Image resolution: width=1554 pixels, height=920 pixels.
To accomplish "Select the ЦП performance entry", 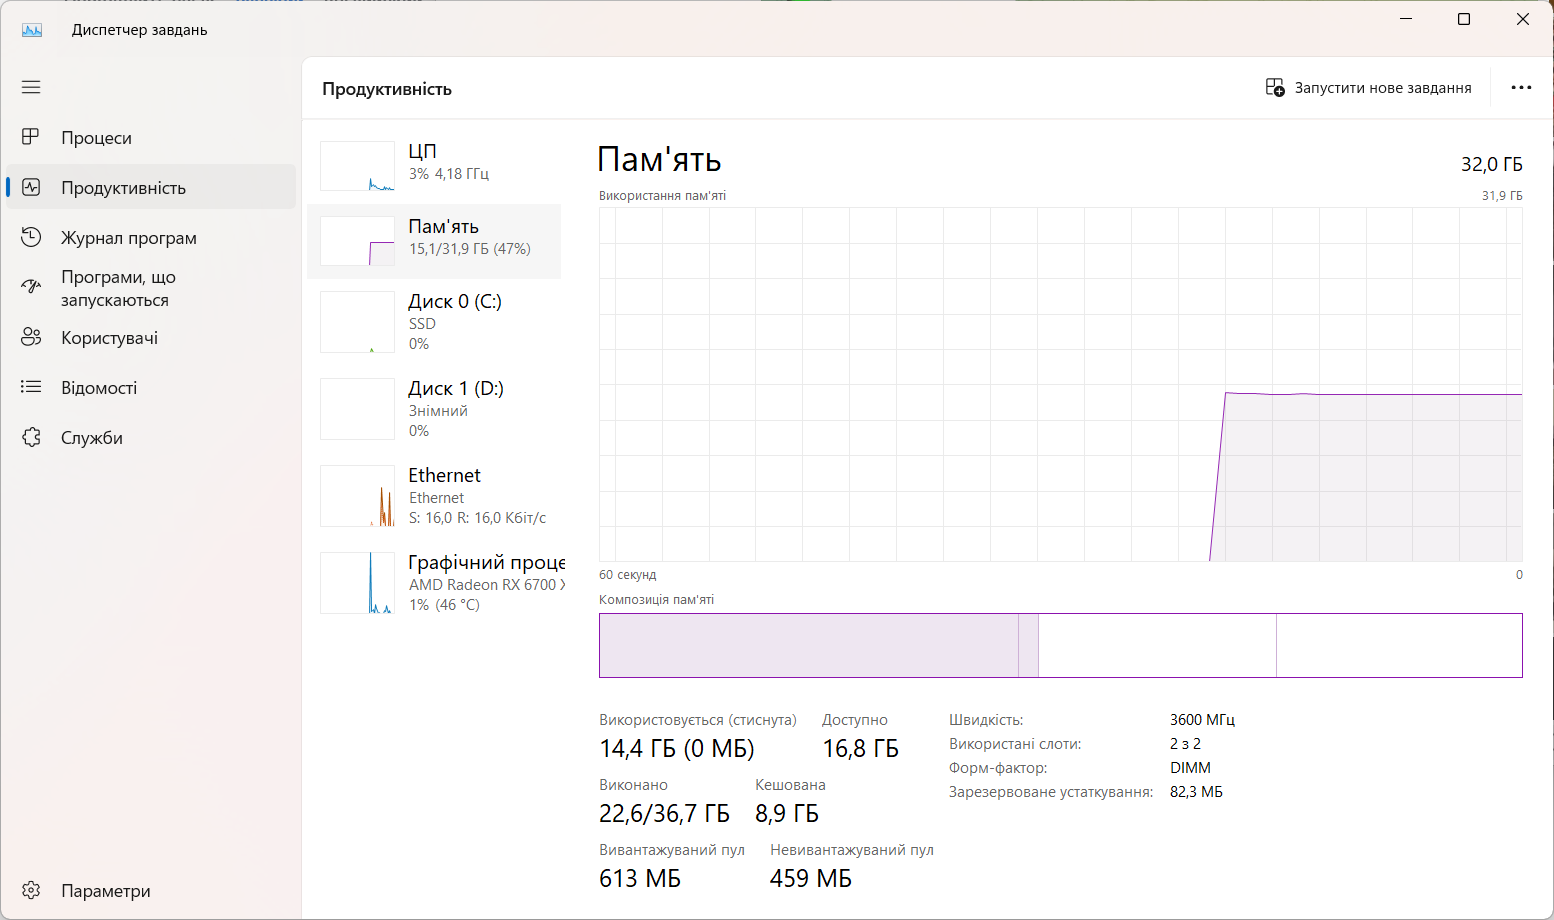I will [434, 164].
